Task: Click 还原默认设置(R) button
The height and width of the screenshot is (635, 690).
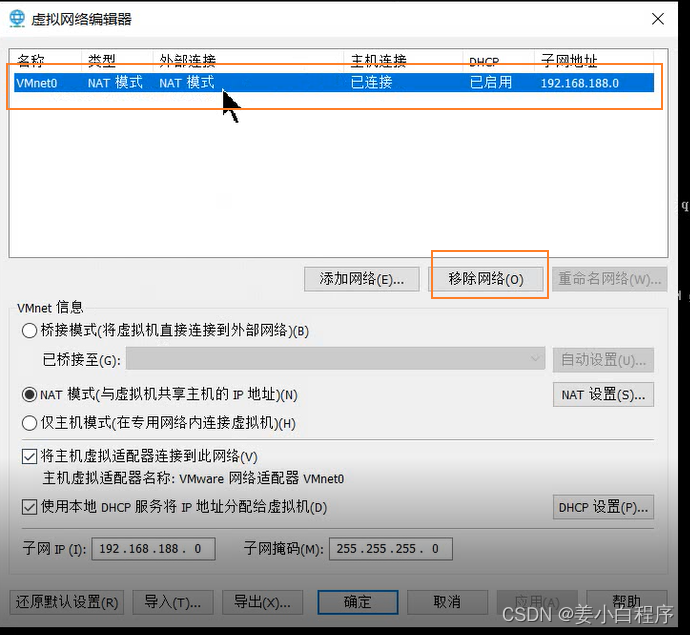Action: point(67,602)
